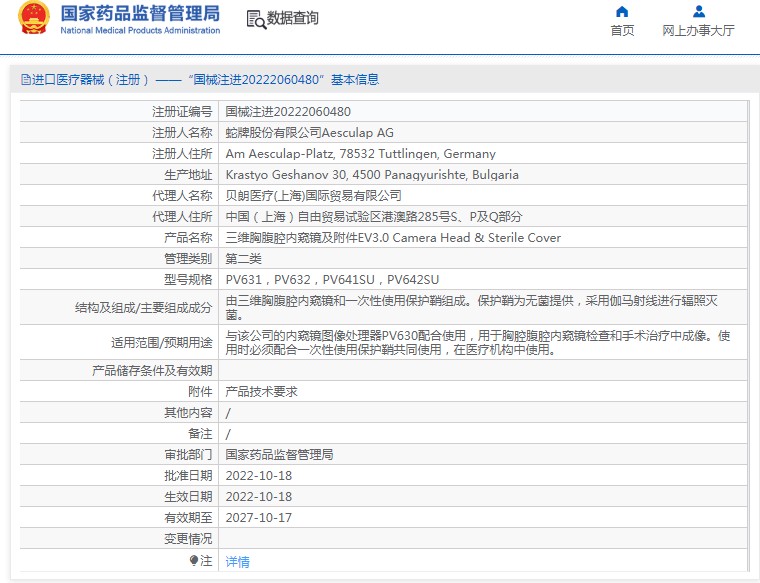Click the 产品名称 label

tap(188, 237)
